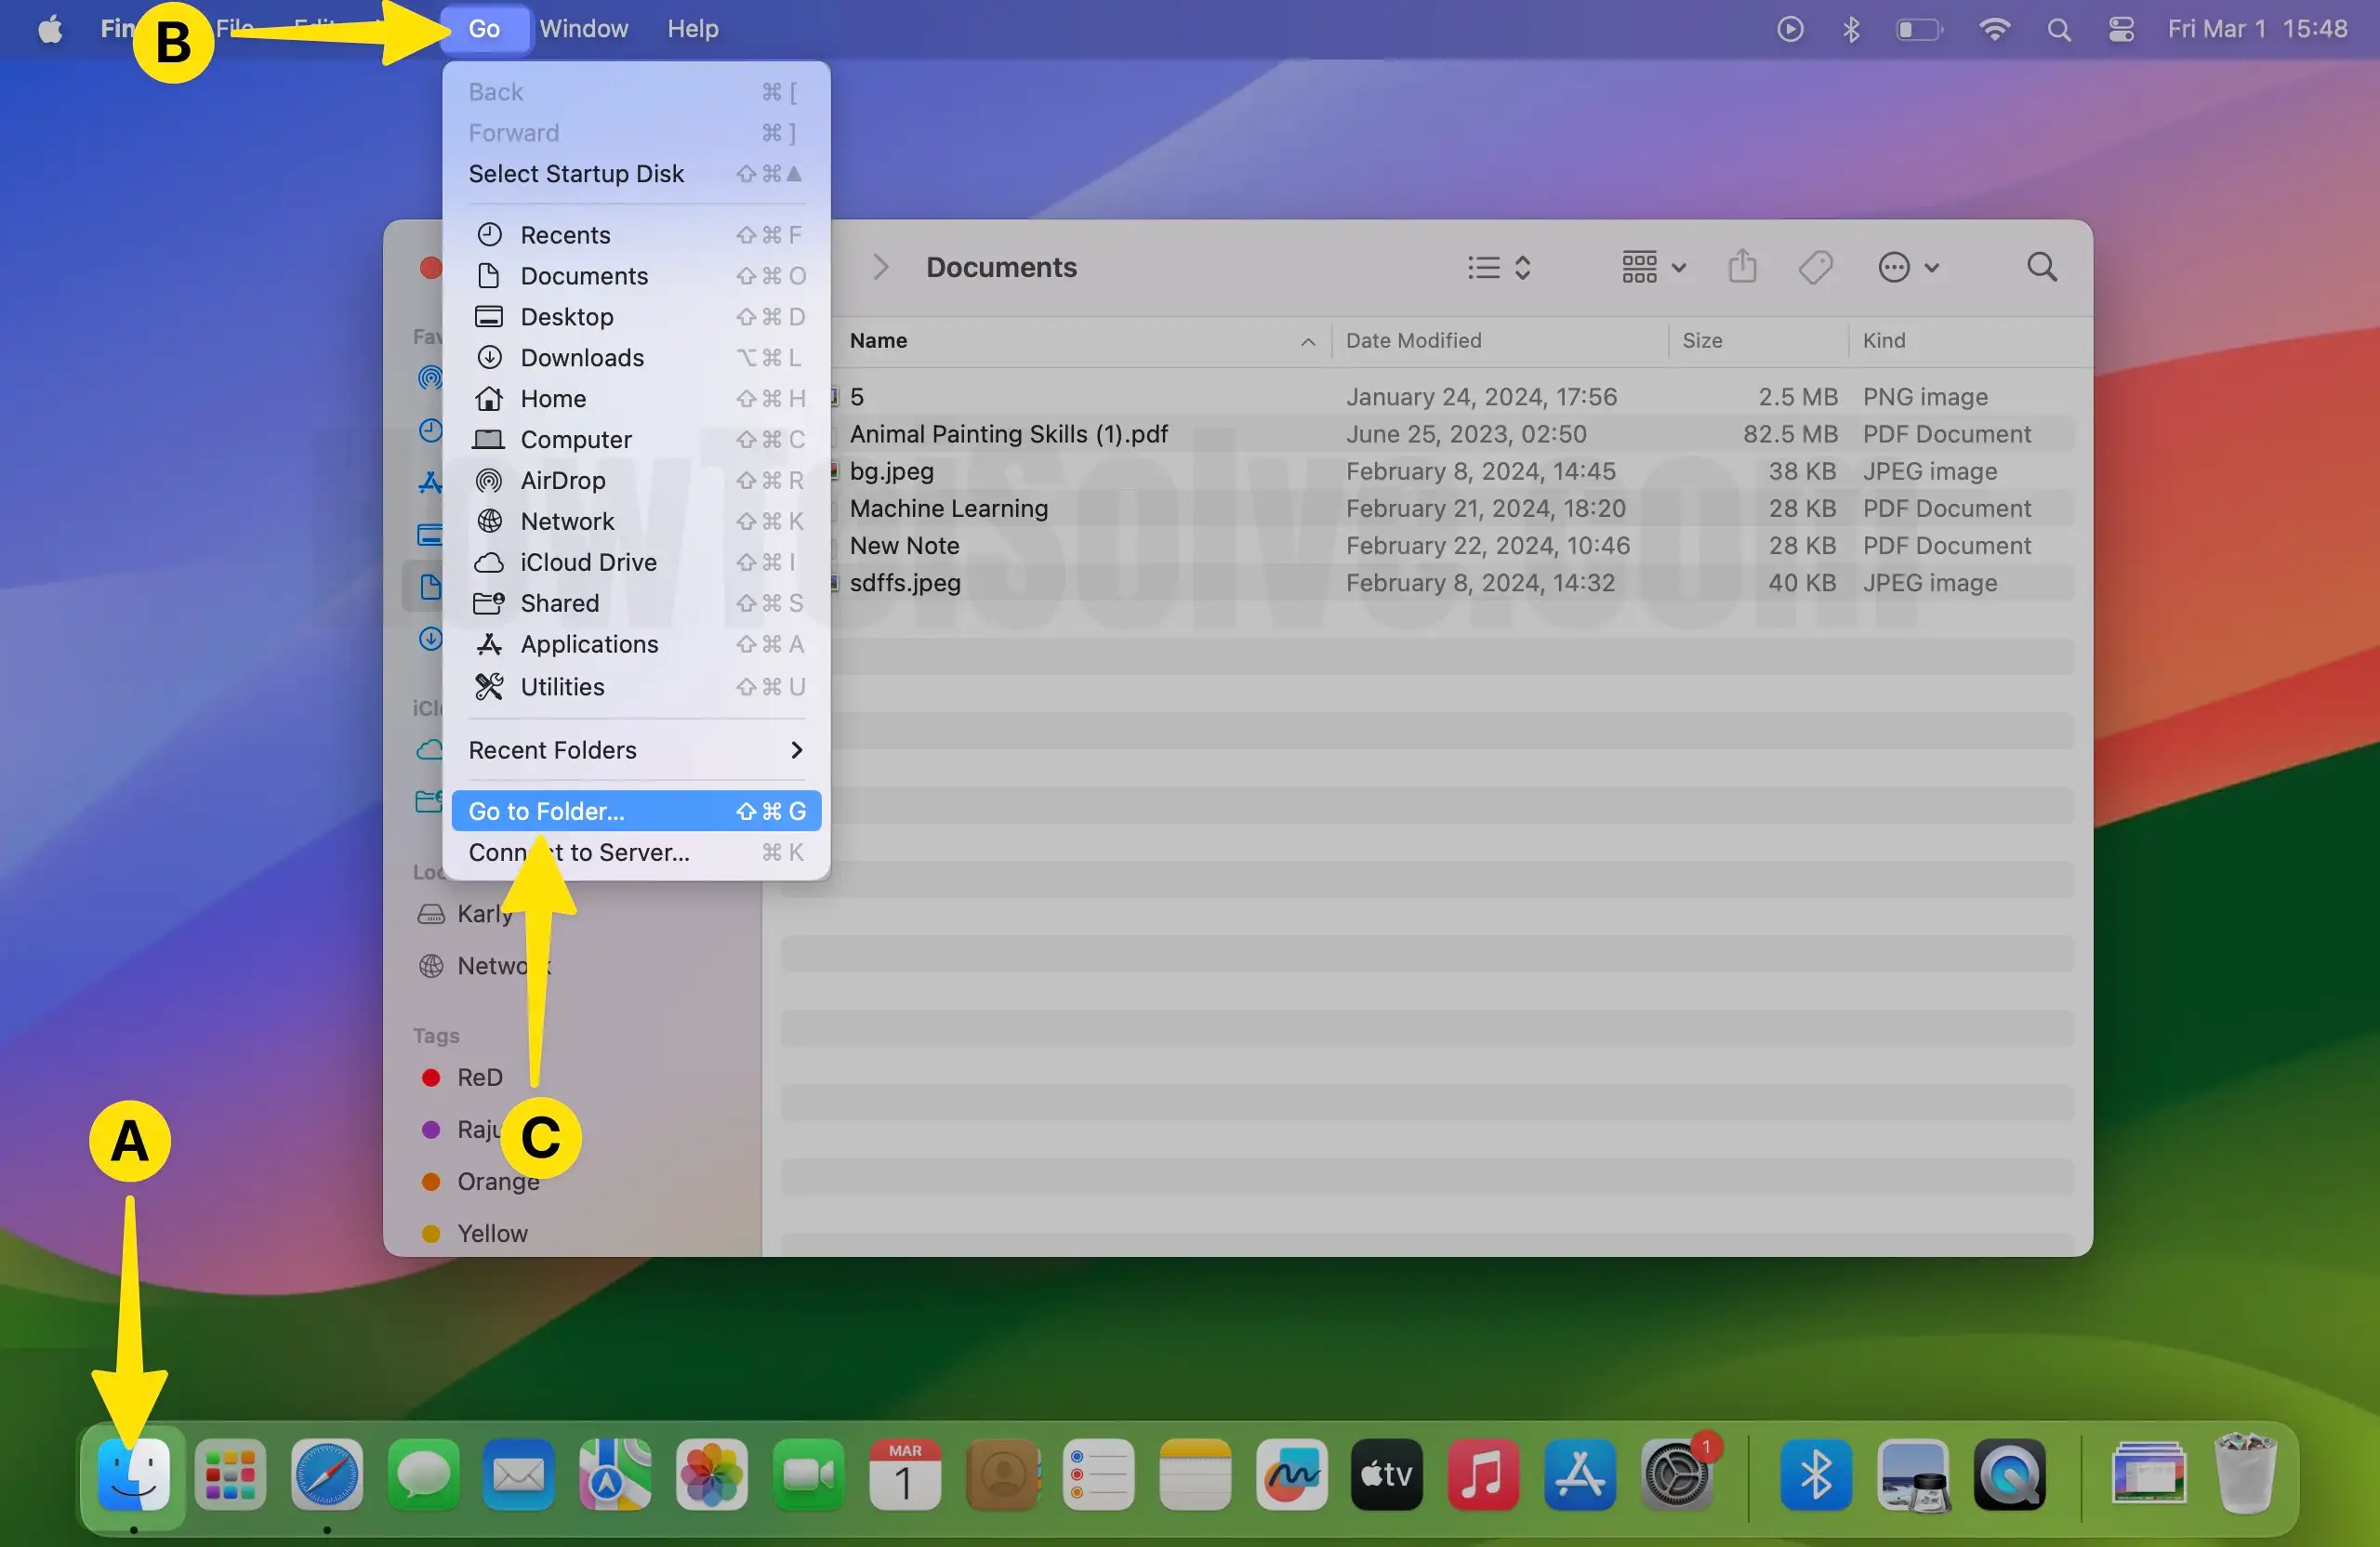Click the Finder search magnifier icon

[x=2041, y=267]
